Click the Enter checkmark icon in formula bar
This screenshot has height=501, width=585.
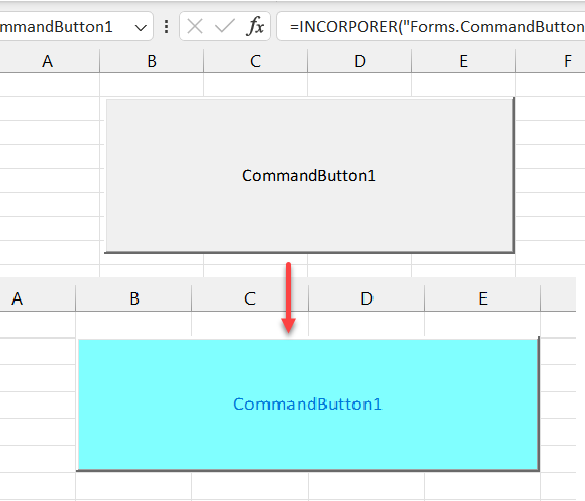(x=225, y=26)
